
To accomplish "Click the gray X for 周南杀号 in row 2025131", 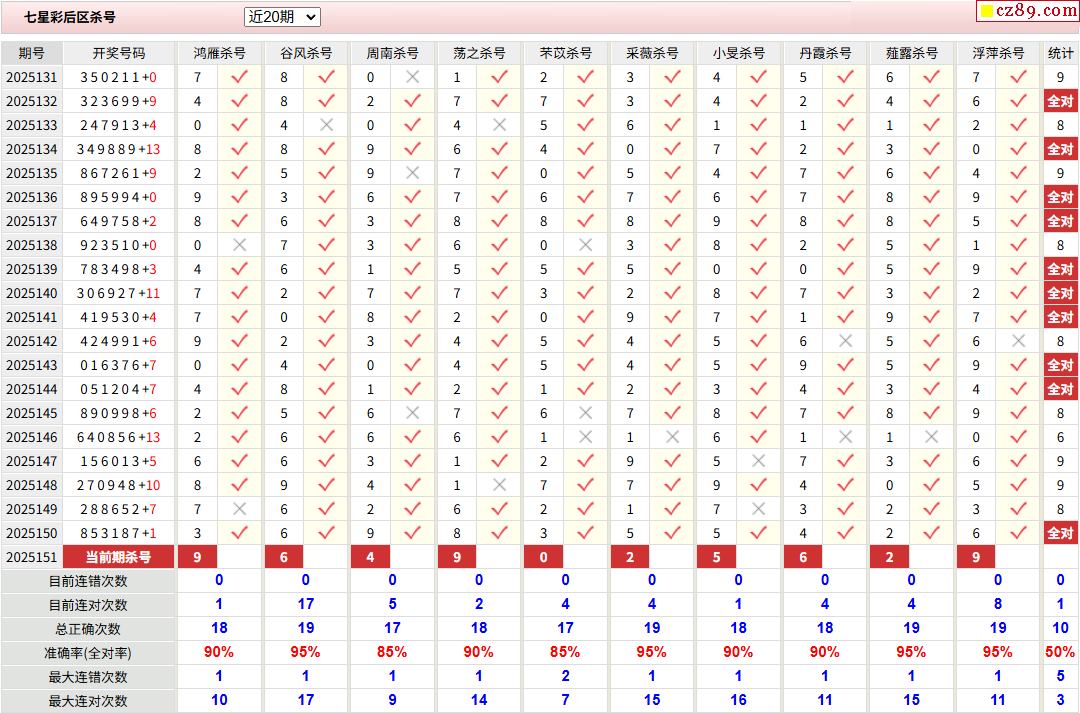I will [413, 77].
